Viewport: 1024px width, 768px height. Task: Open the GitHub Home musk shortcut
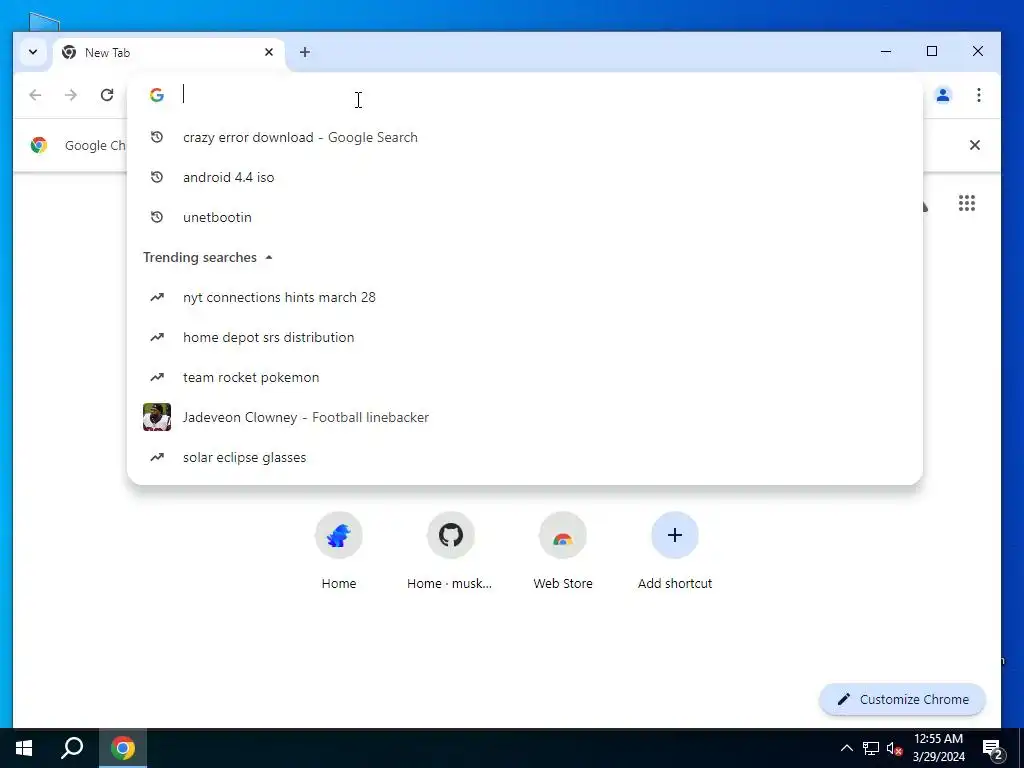point(451,551)
